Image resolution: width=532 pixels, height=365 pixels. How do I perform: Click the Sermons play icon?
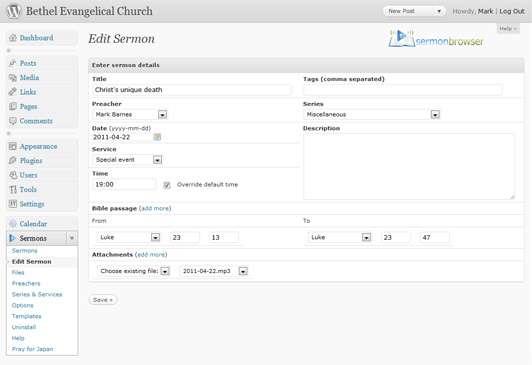[x=13, y=238]
